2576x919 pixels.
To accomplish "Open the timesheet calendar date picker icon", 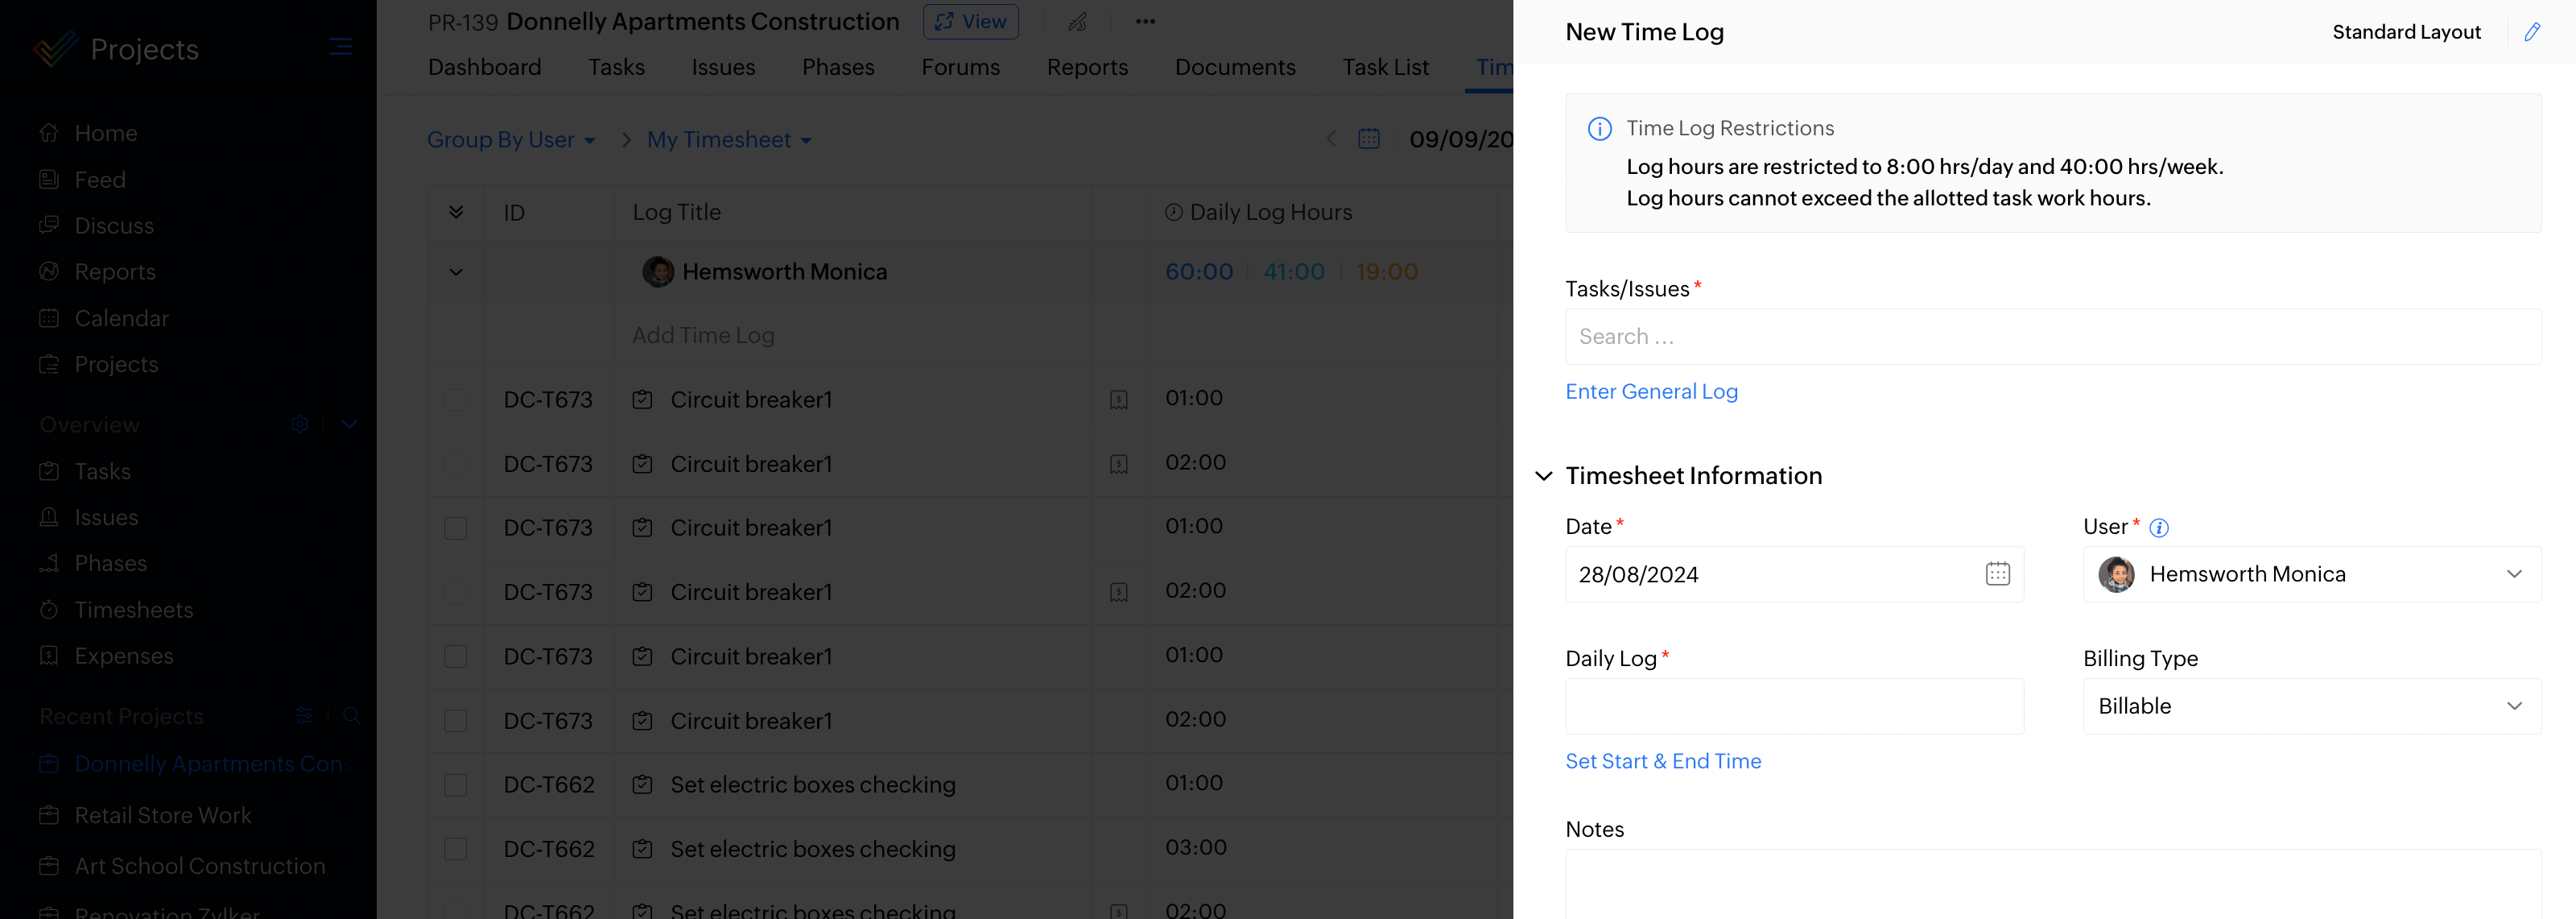I will tap(1369, 139).
